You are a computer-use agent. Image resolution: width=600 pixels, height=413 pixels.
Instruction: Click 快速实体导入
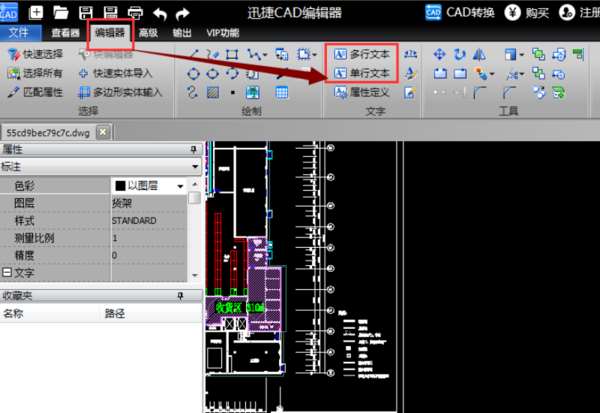point(115,73)
